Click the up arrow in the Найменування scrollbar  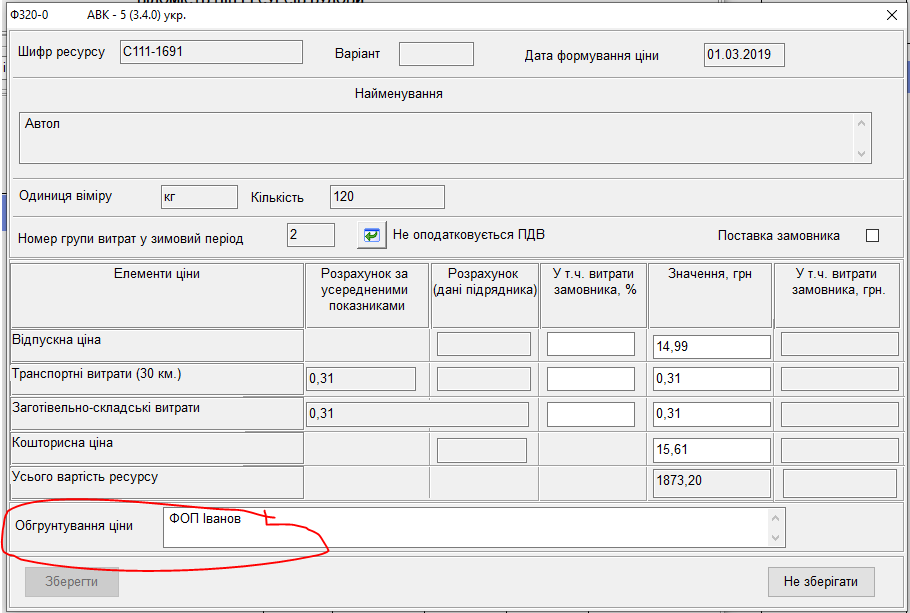pyautogui.click(x=861, y=123)
